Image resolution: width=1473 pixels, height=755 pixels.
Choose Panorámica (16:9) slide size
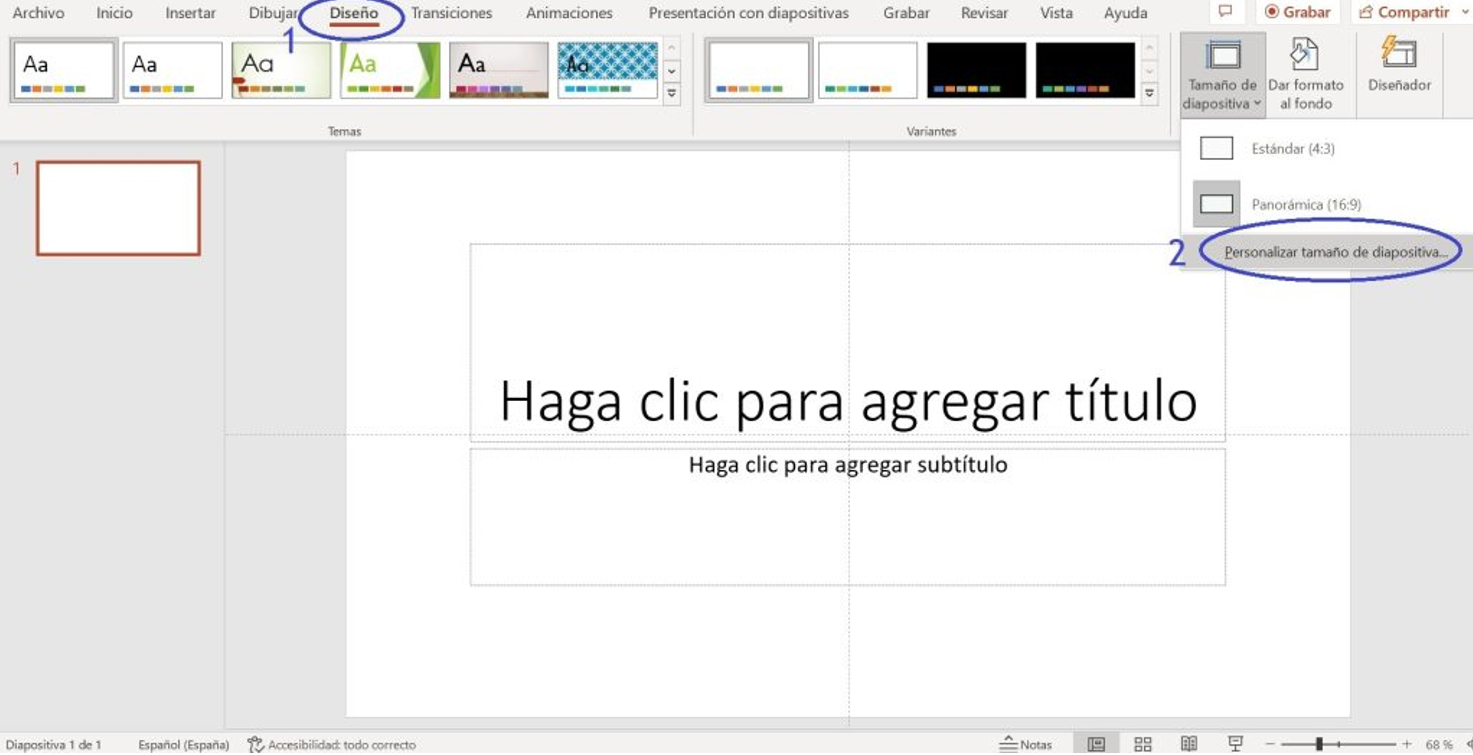click(1305, 204)
